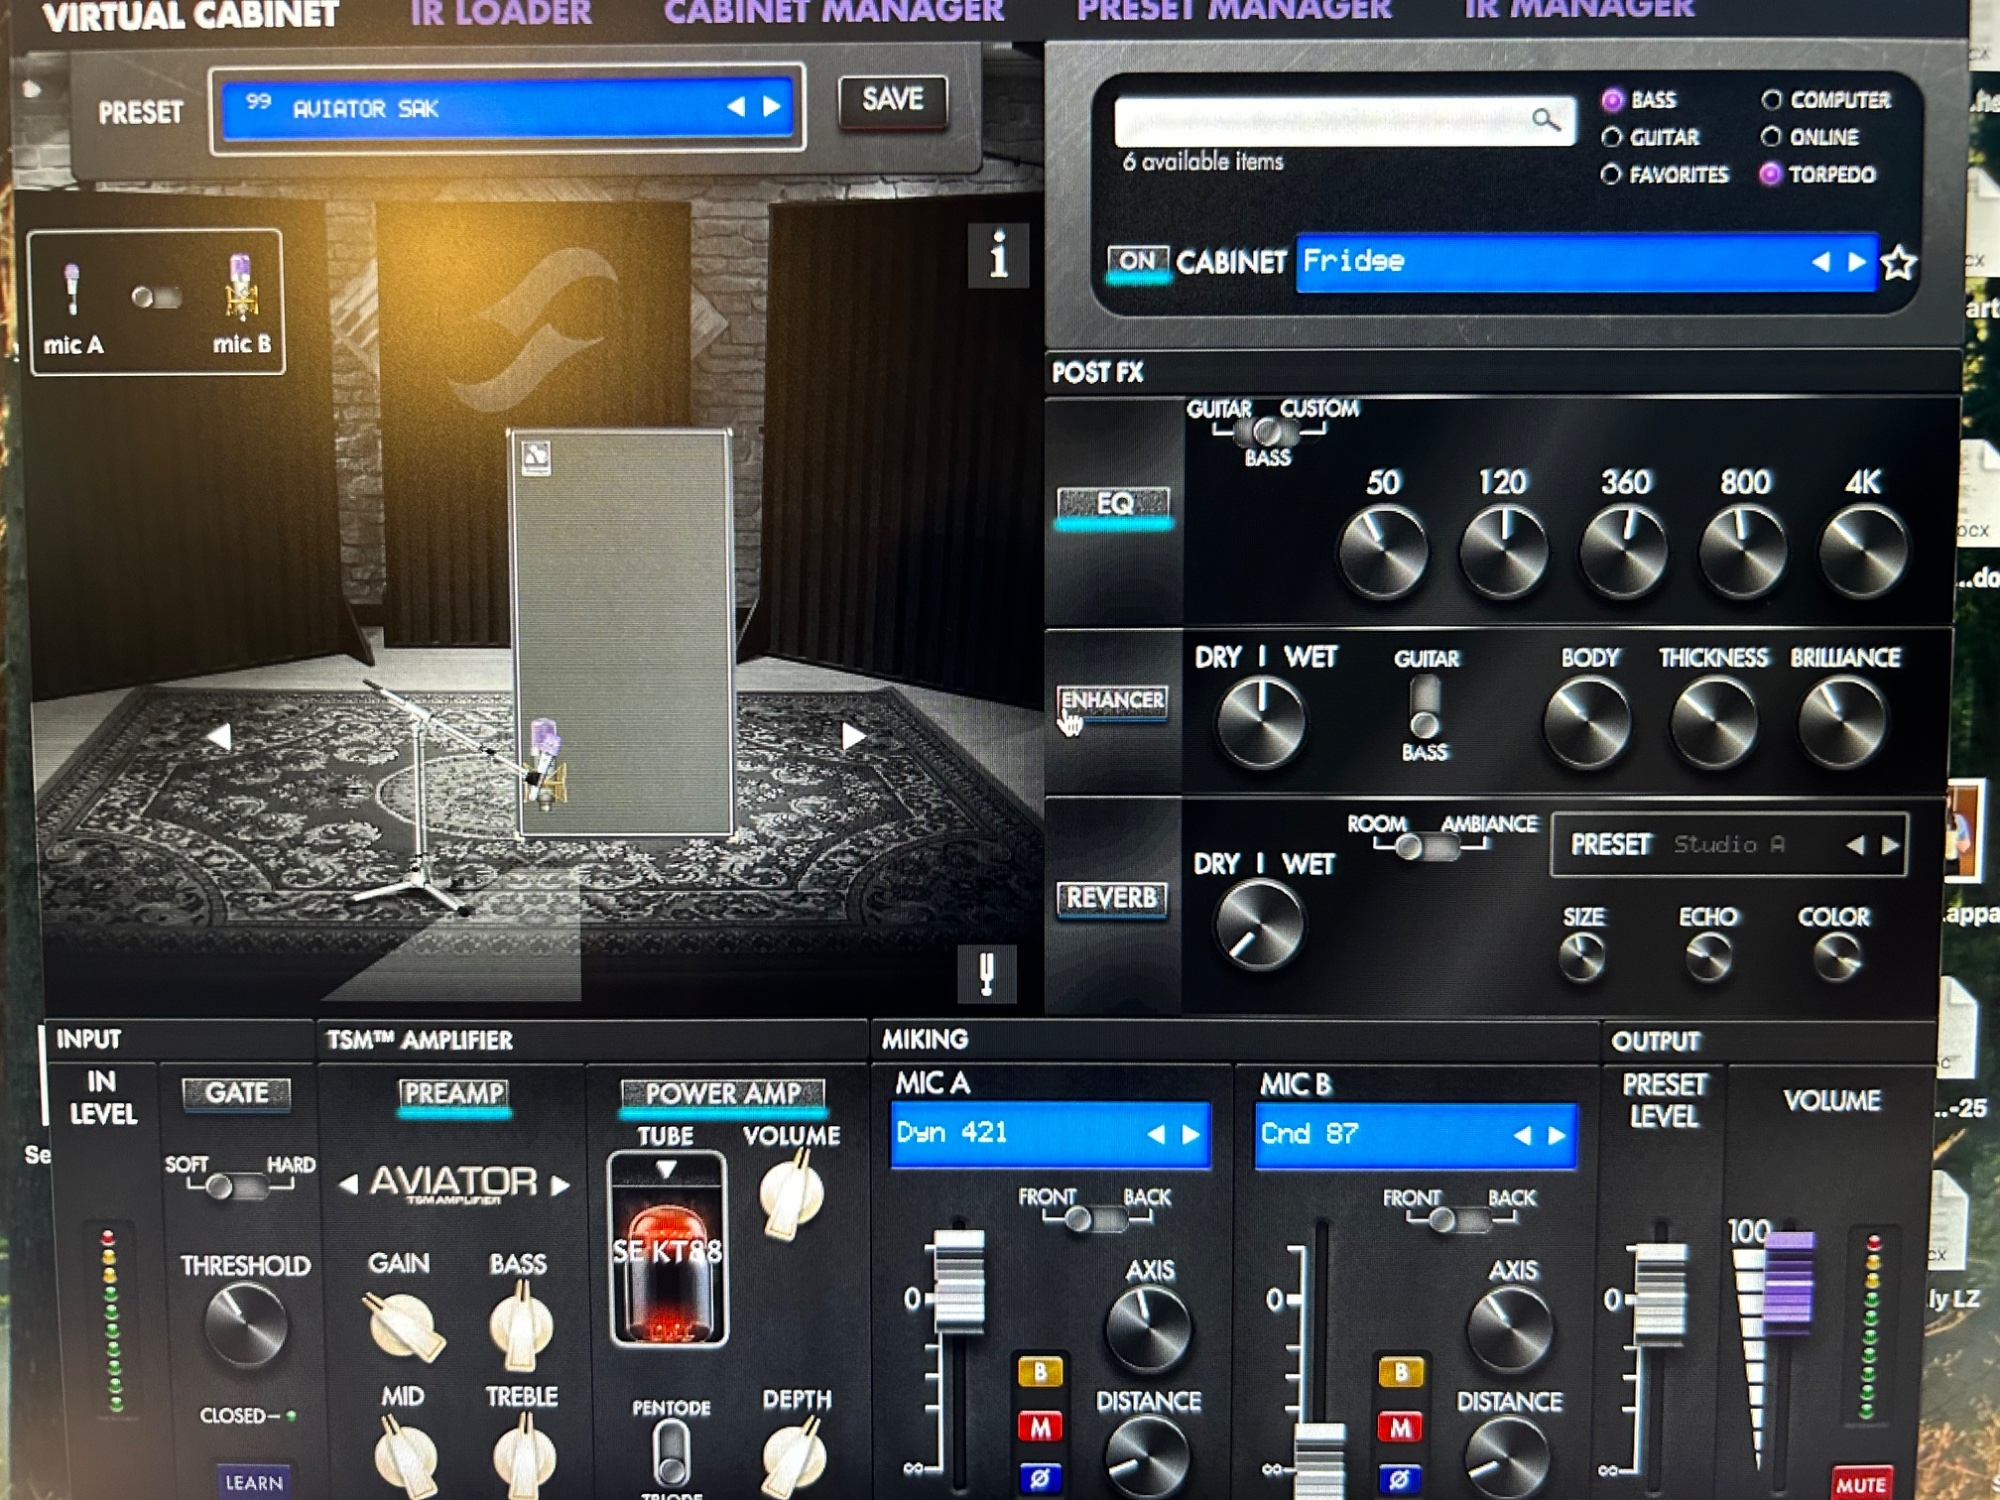
Task: Click the SAVE preset button
Action: click(893, 100)
